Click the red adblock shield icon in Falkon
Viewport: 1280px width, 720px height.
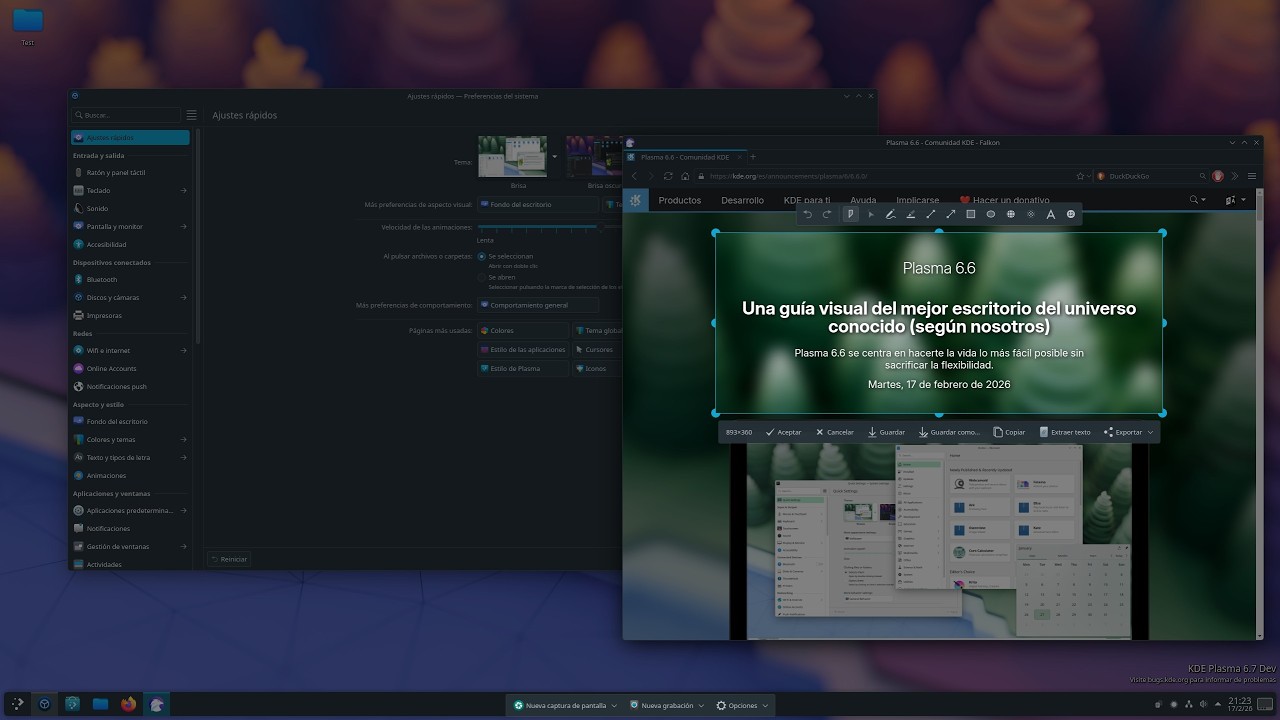[x=1218, y=176]
